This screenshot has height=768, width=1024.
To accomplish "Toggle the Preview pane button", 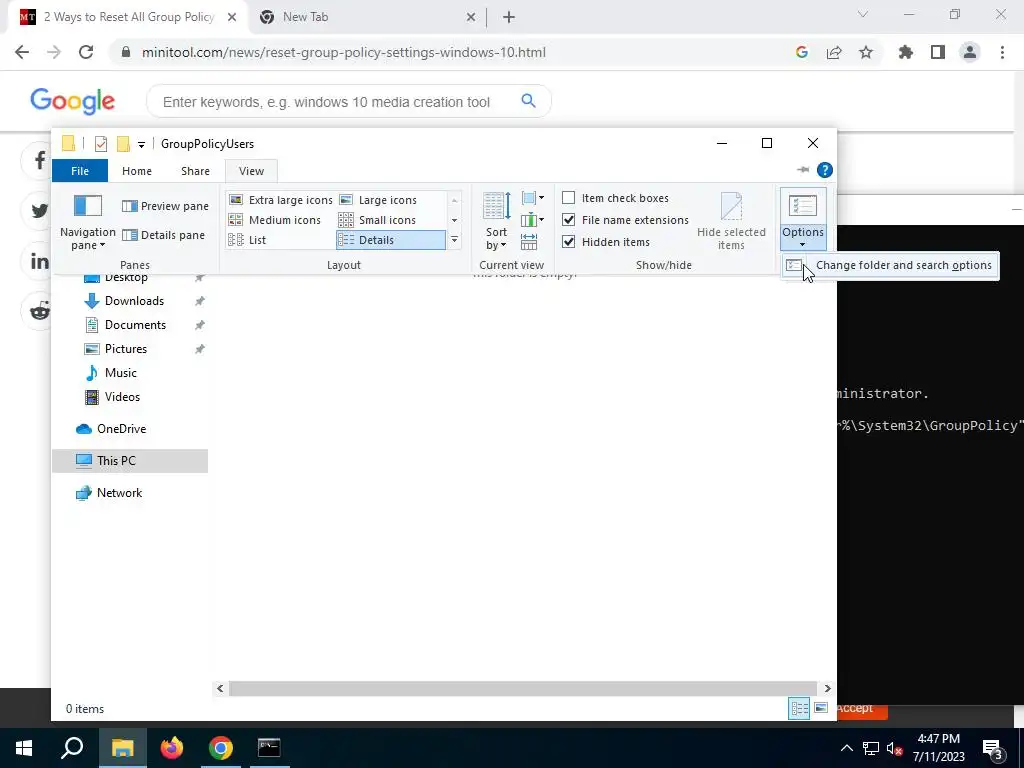I will coord(165,206).
